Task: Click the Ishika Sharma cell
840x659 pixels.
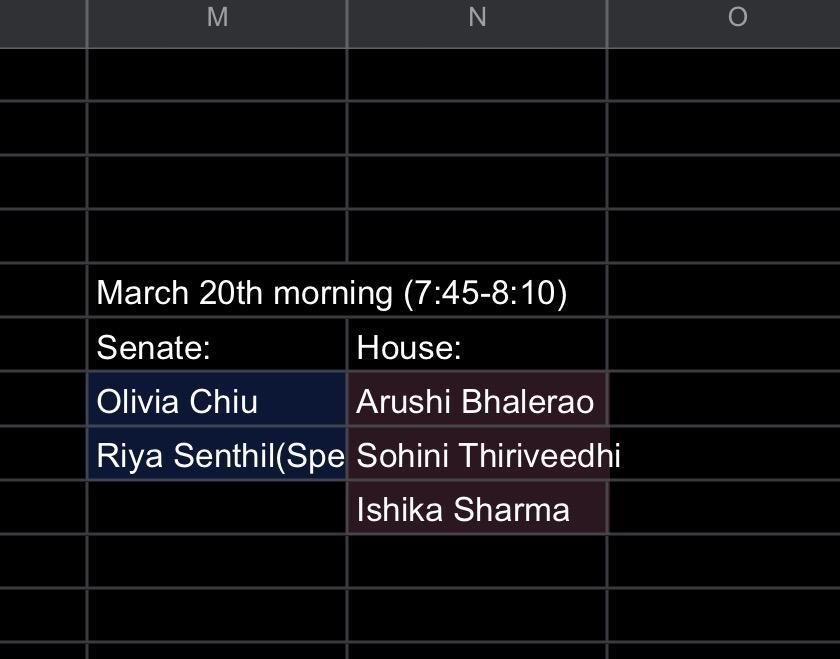Action: pos(476,509)
